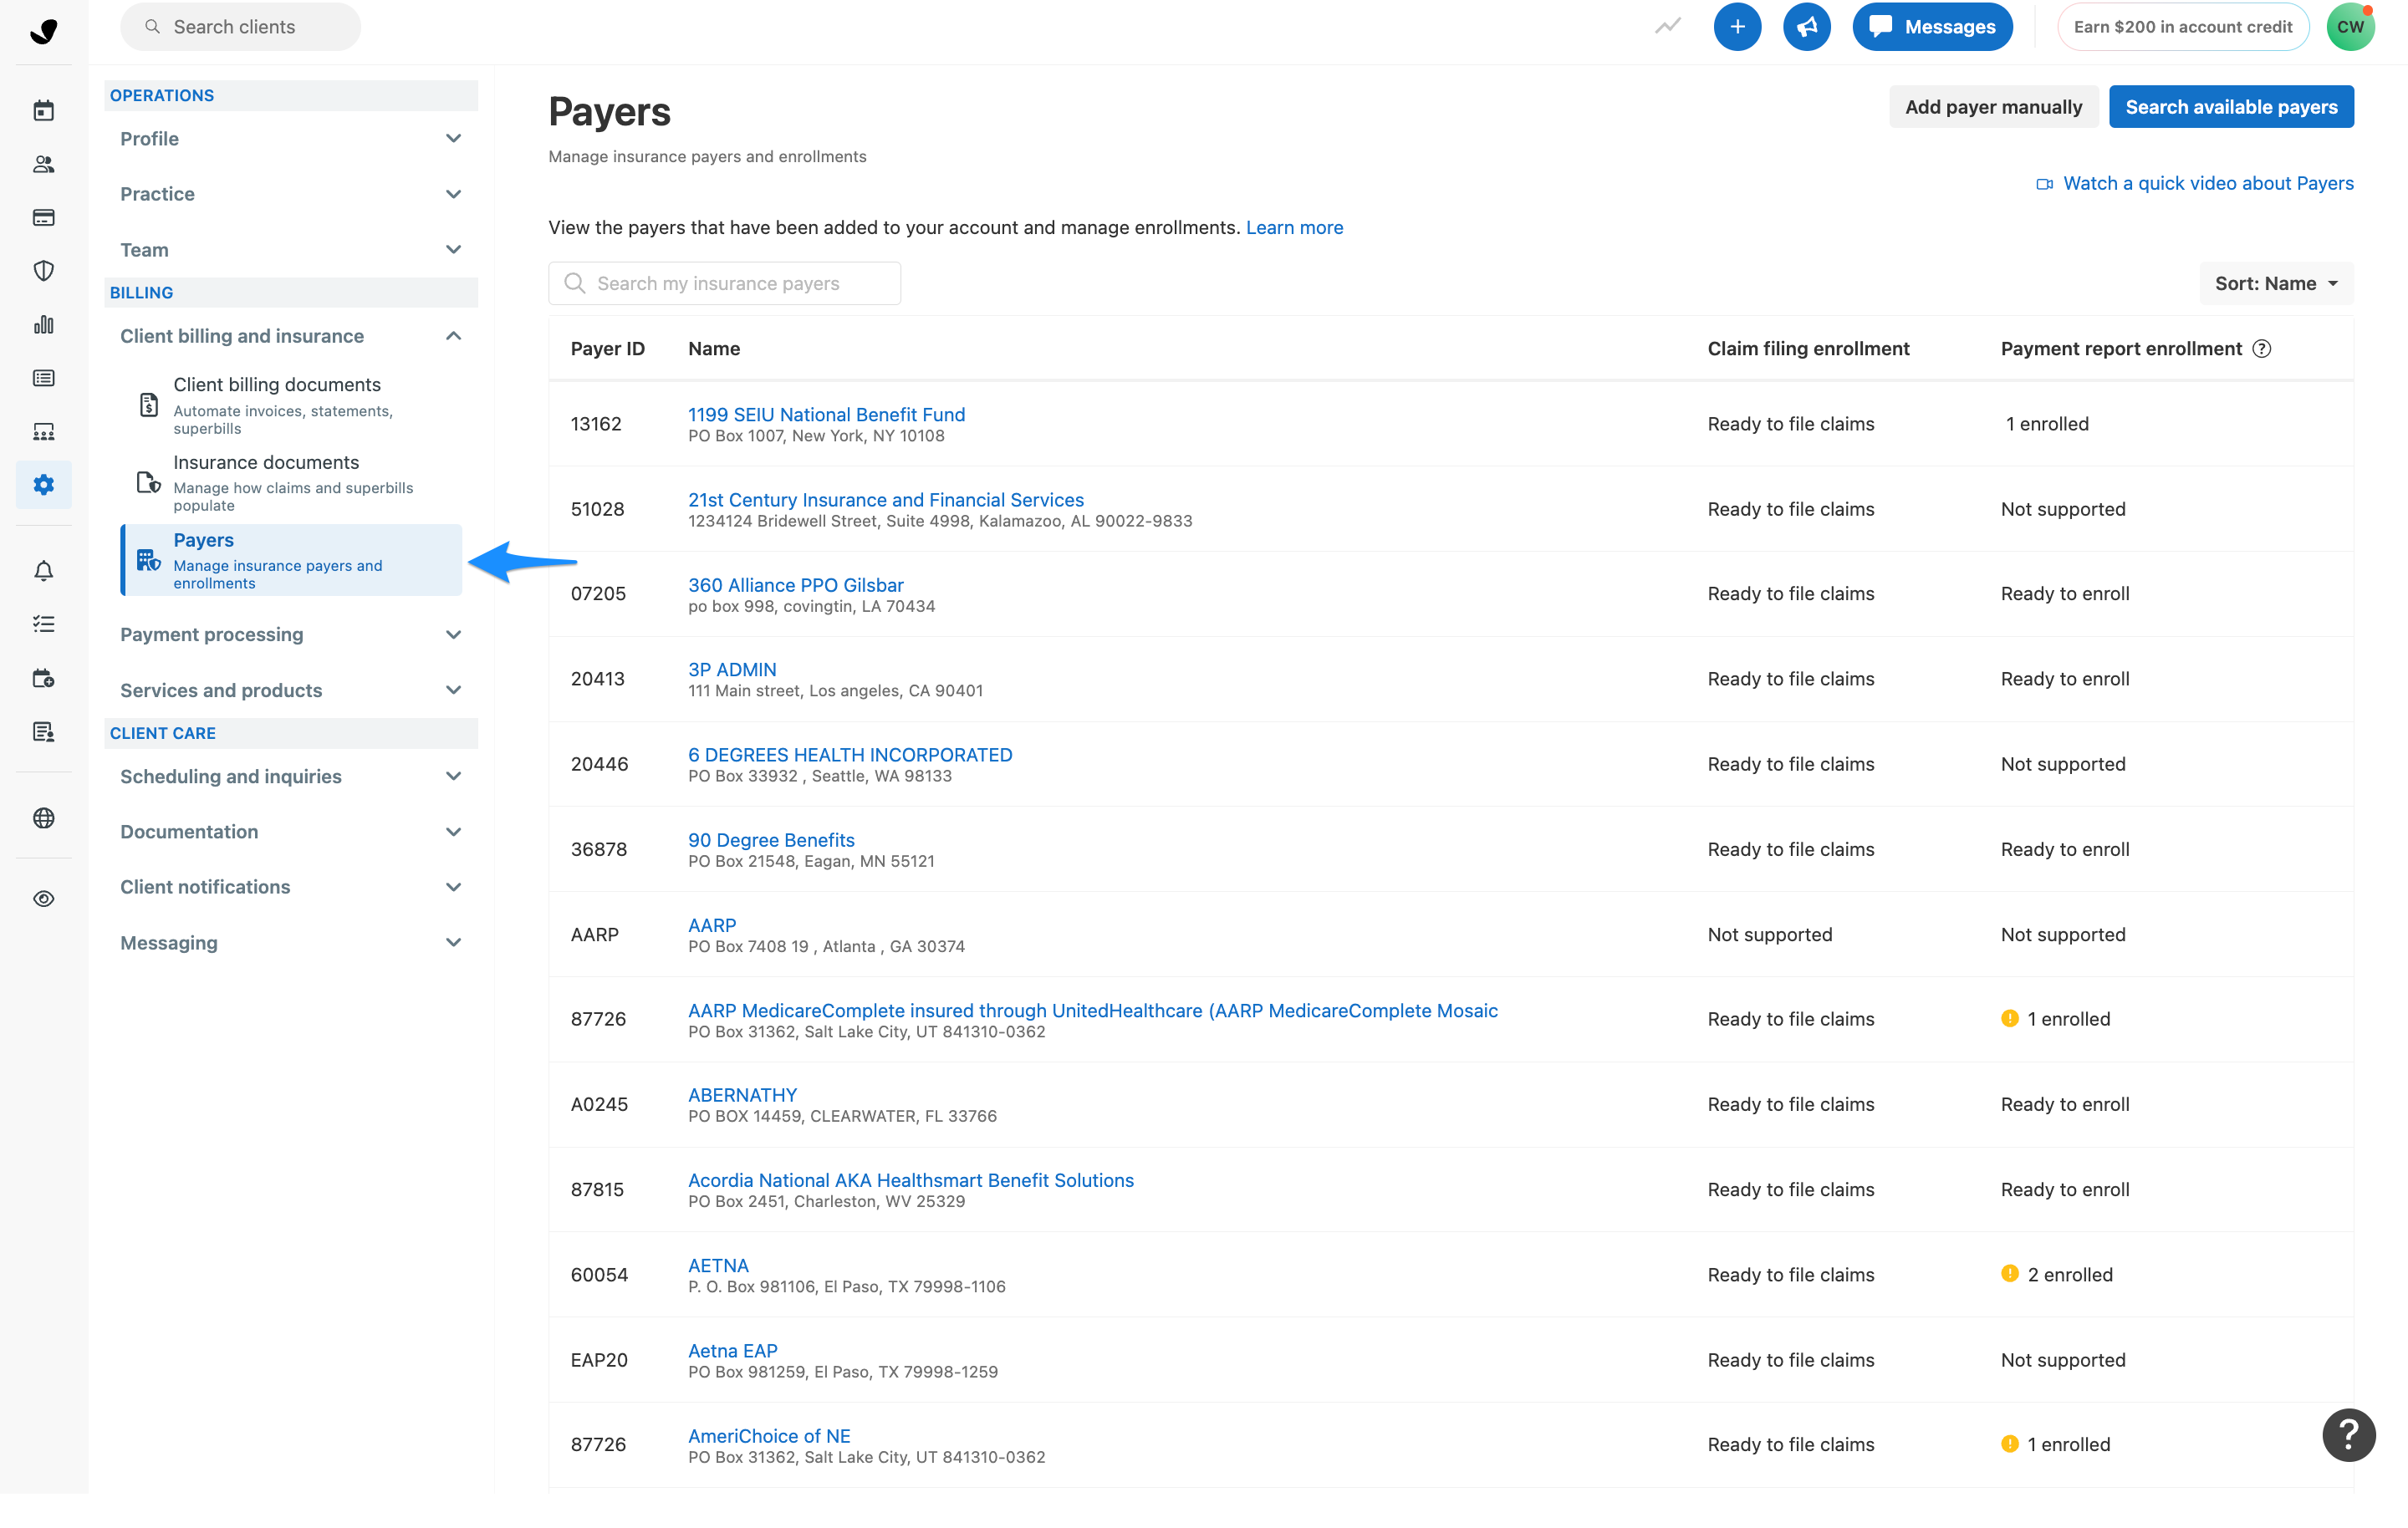Open 3P ADMIN payer

click(732, 670)
